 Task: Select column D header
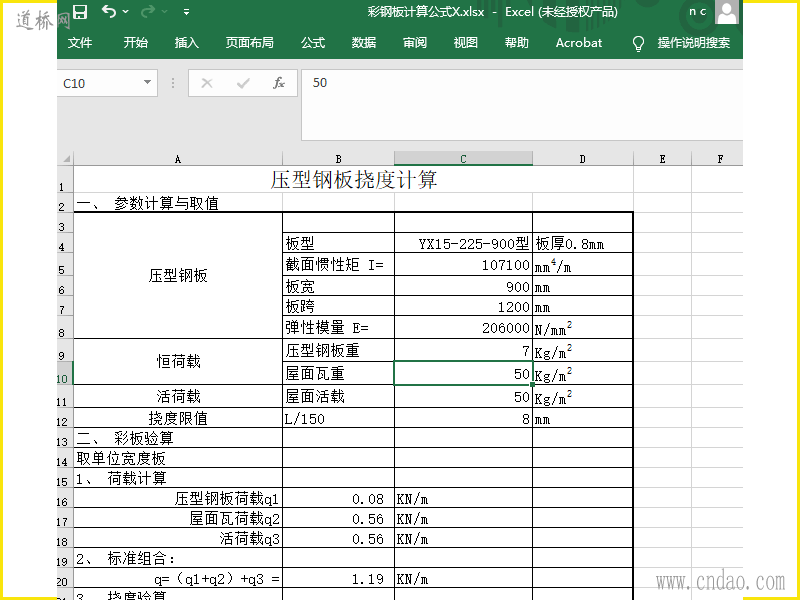[583, 159]
